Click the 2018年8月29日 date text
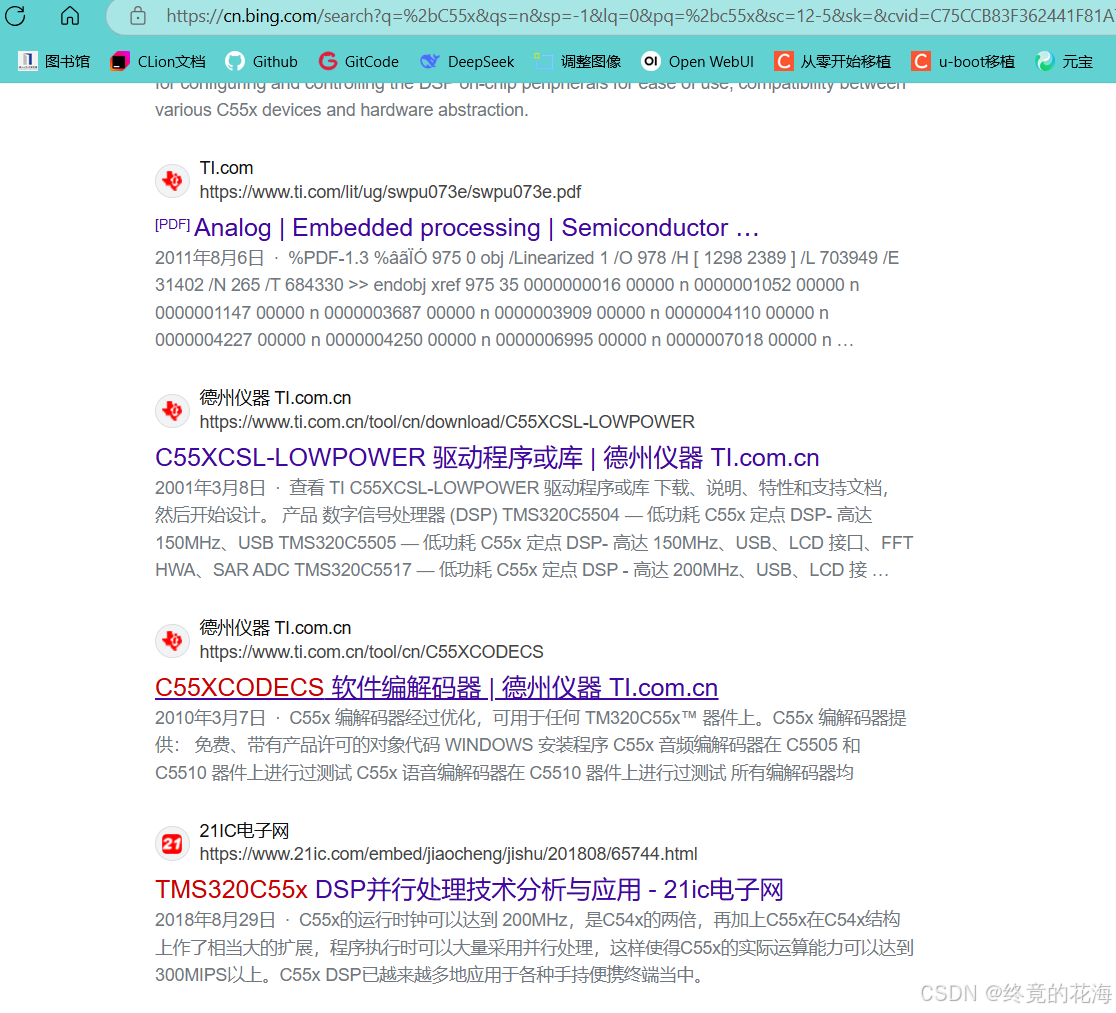1116x1013 pixels. (215, 920)
